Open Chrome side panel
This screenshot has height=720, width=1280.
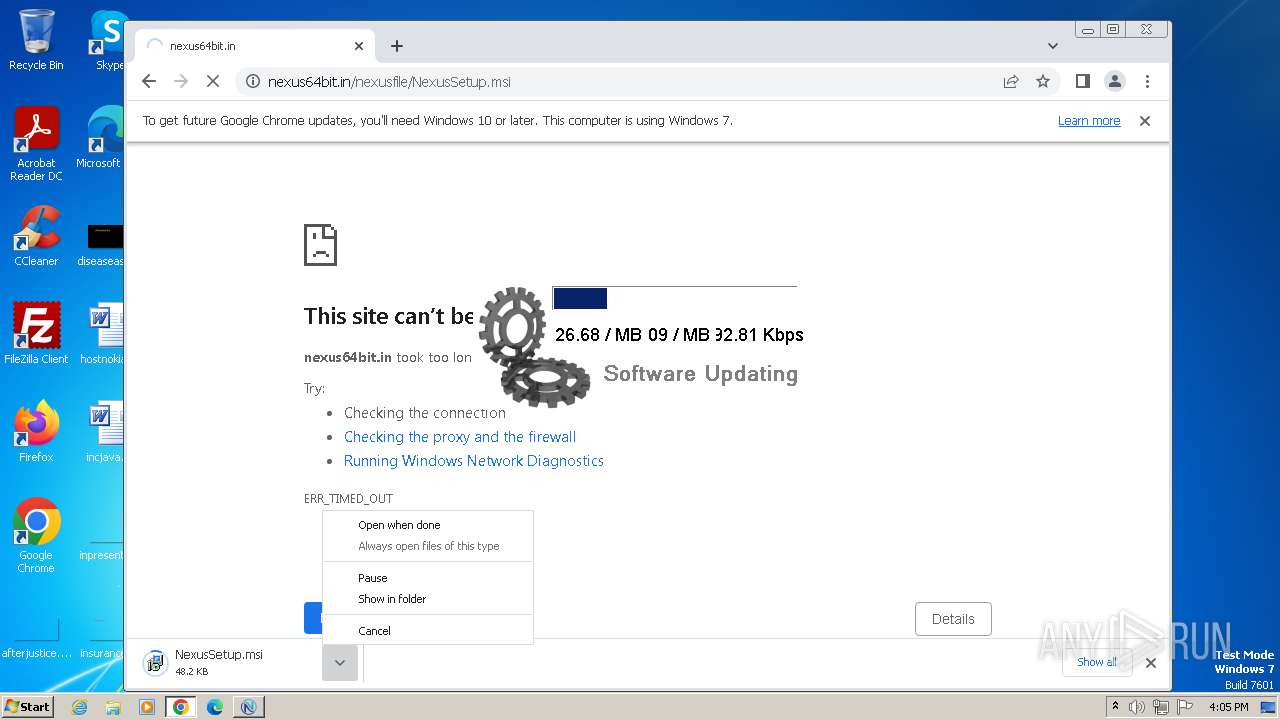point(1082,81)
